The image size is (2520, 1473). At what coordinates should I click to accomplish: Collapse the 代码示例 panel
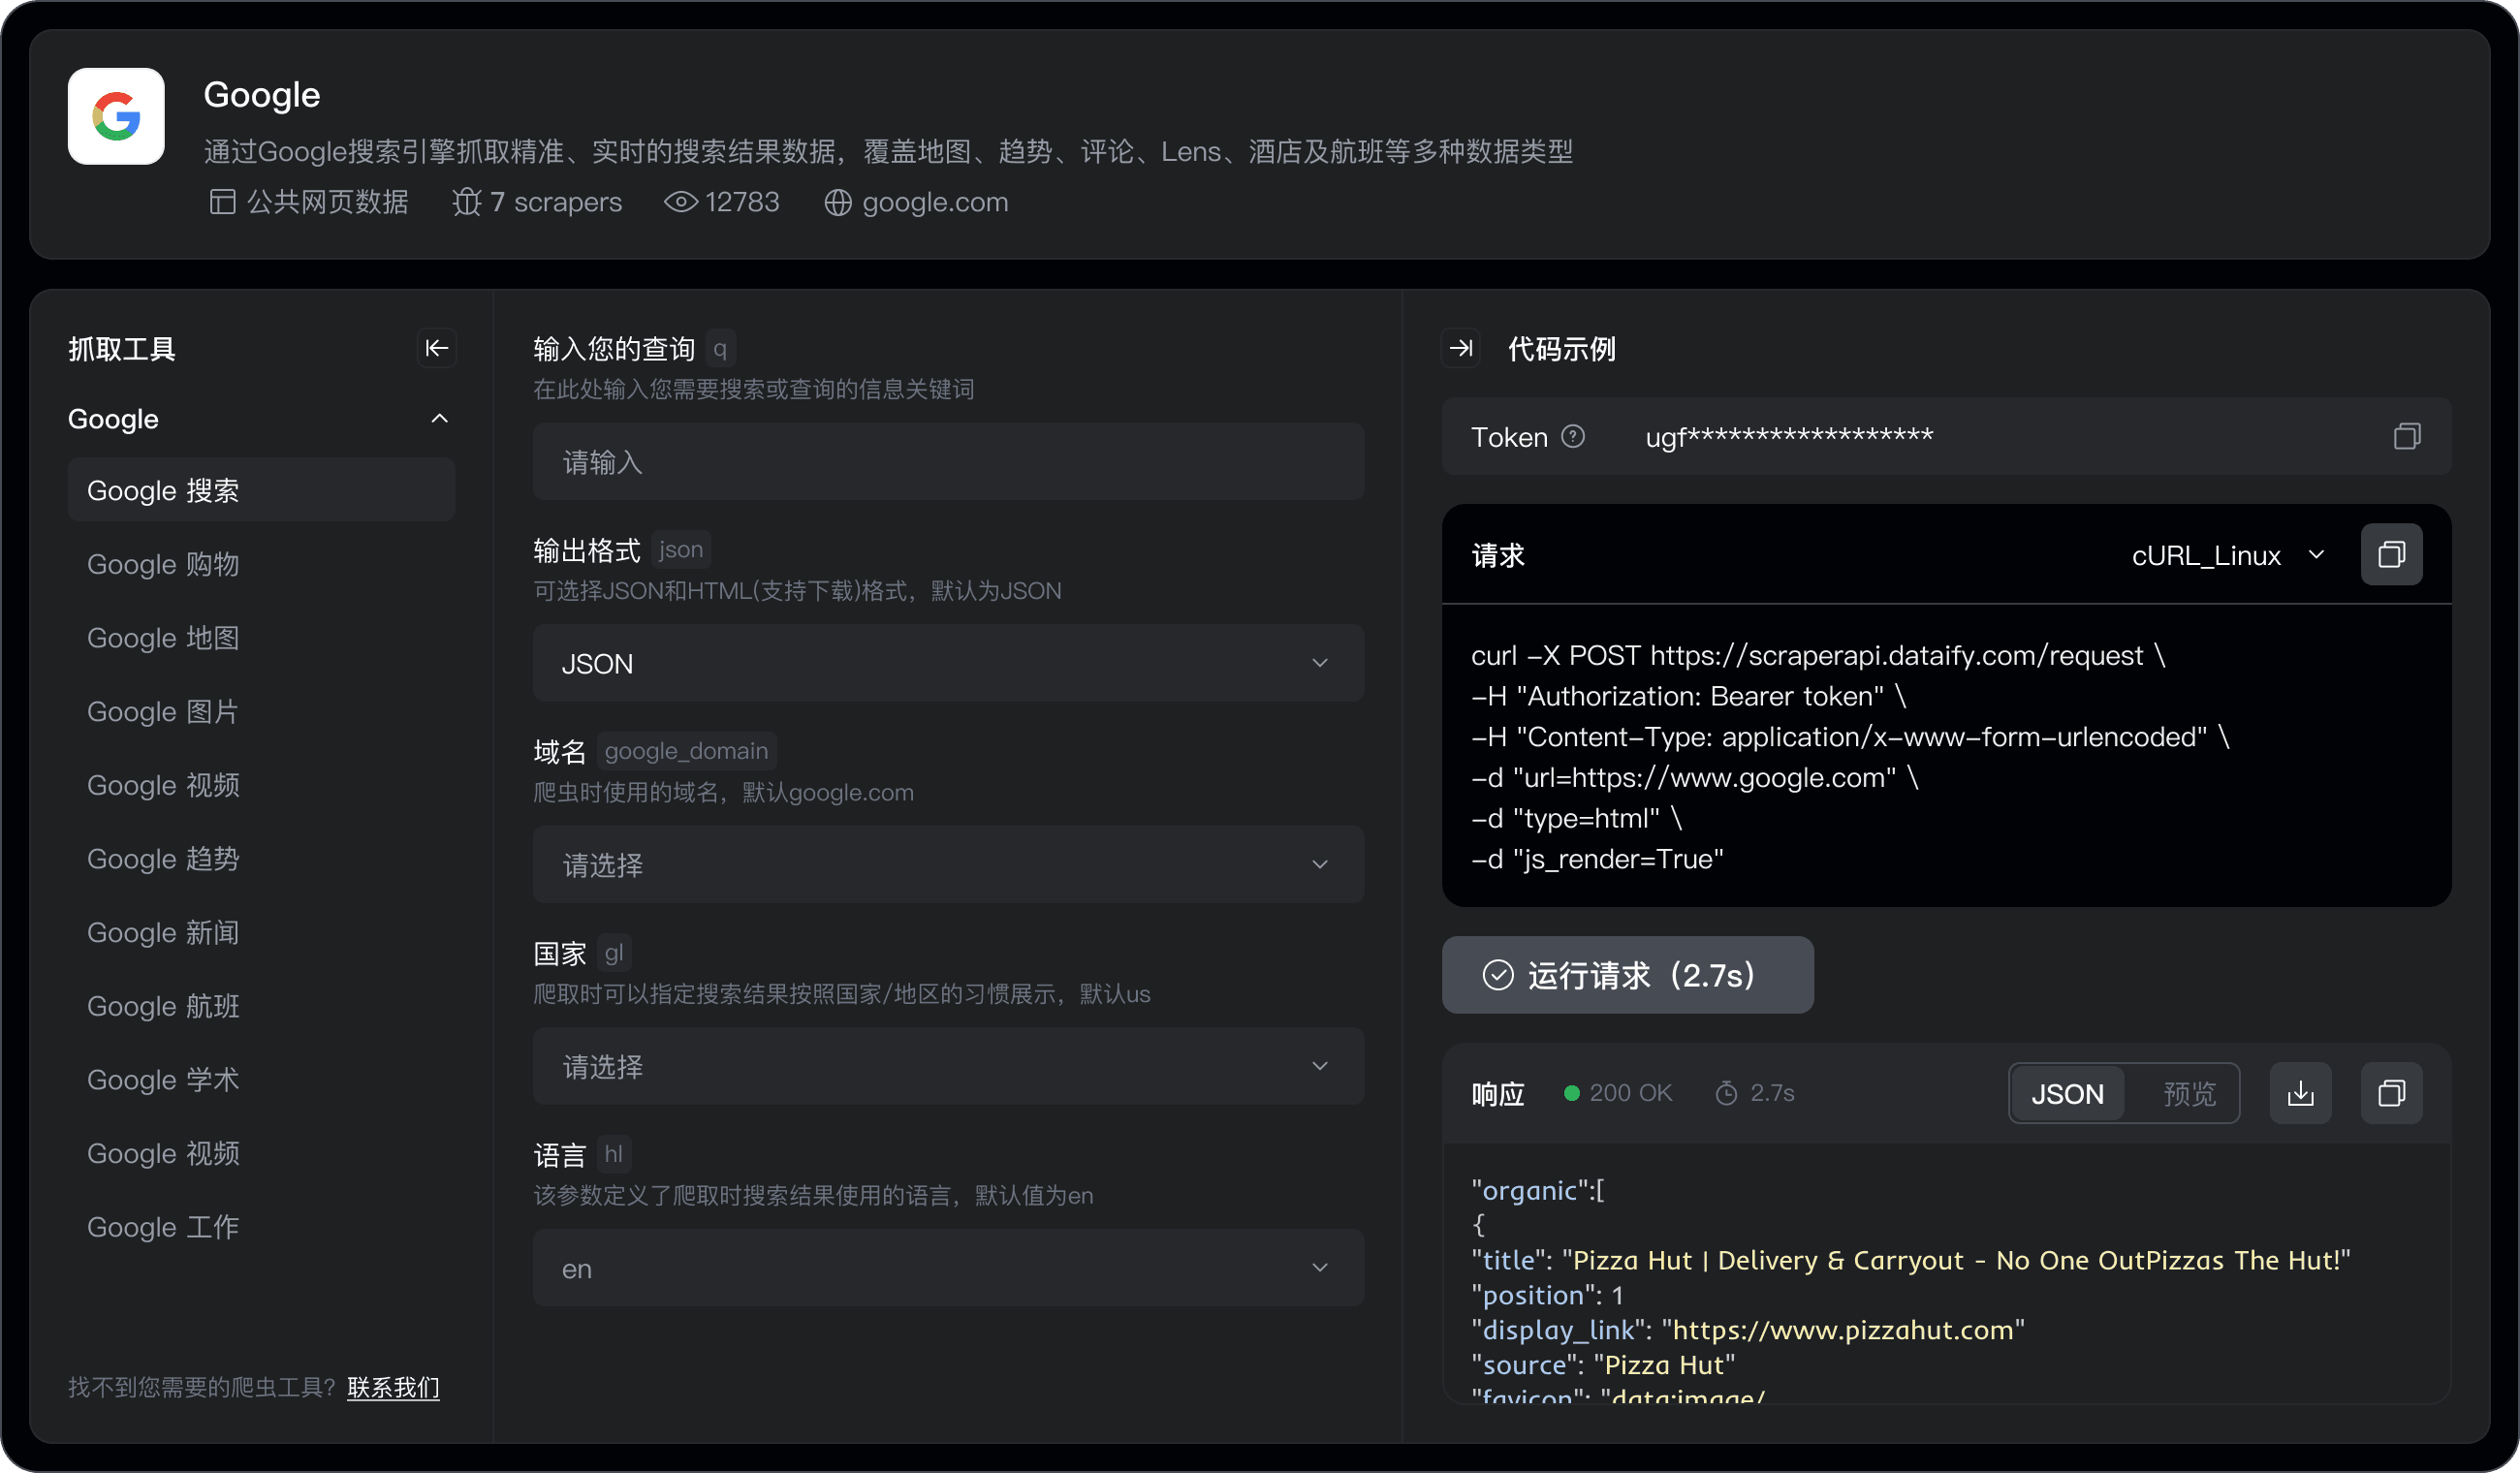(1461, 348)
